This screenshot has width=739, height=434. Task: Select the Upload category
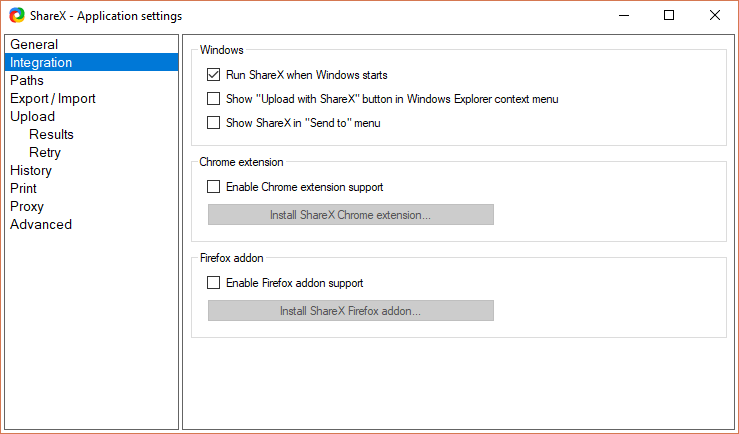(x=91, y=116)
